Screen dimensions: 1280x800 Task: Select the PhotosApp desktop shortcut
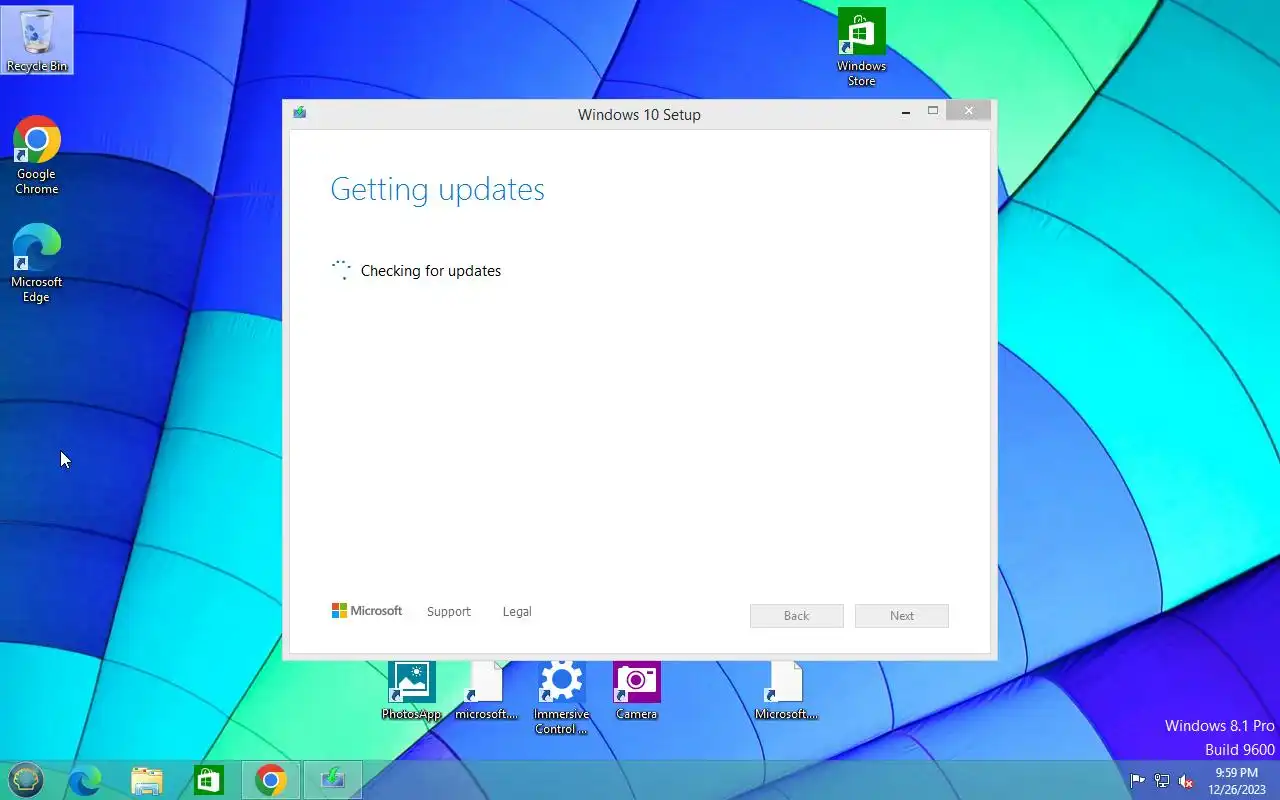[411, 690]
